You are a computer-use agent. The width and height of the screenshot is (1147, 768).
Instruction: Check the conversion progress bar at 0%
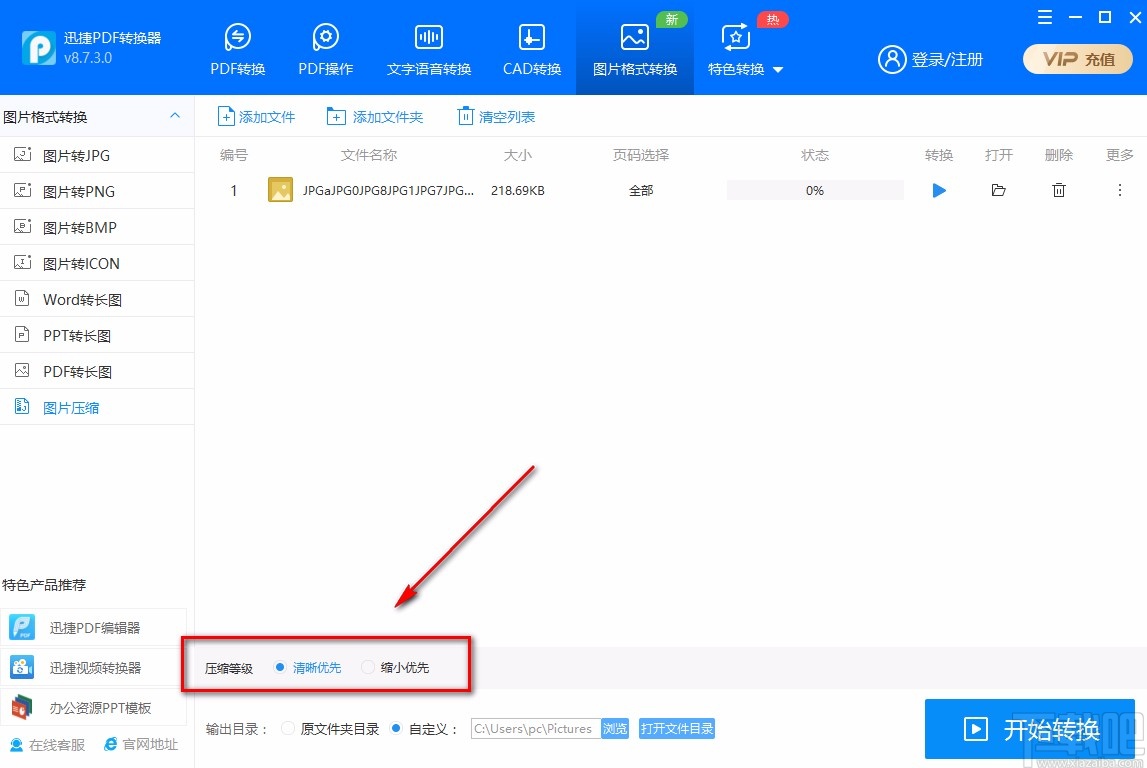[x=814, y=190]
